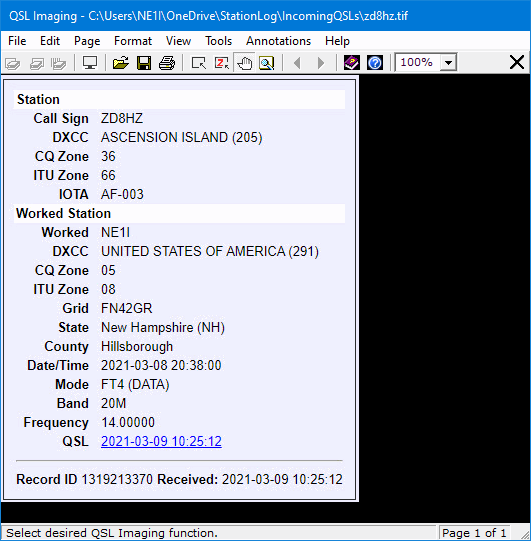
Task: Open the Help menu
Action: coord(337,41)
